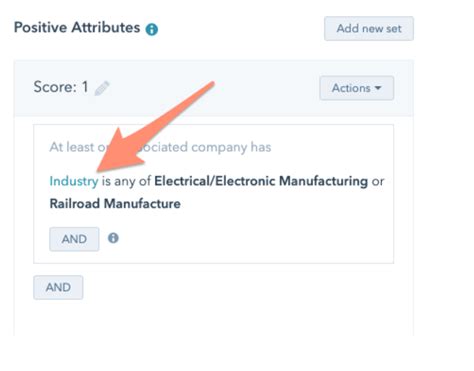Image resolution: width=474 pixels, height=371 pixels.
Task: Click the AND button below the filter card
Action: tap(58, 287)
